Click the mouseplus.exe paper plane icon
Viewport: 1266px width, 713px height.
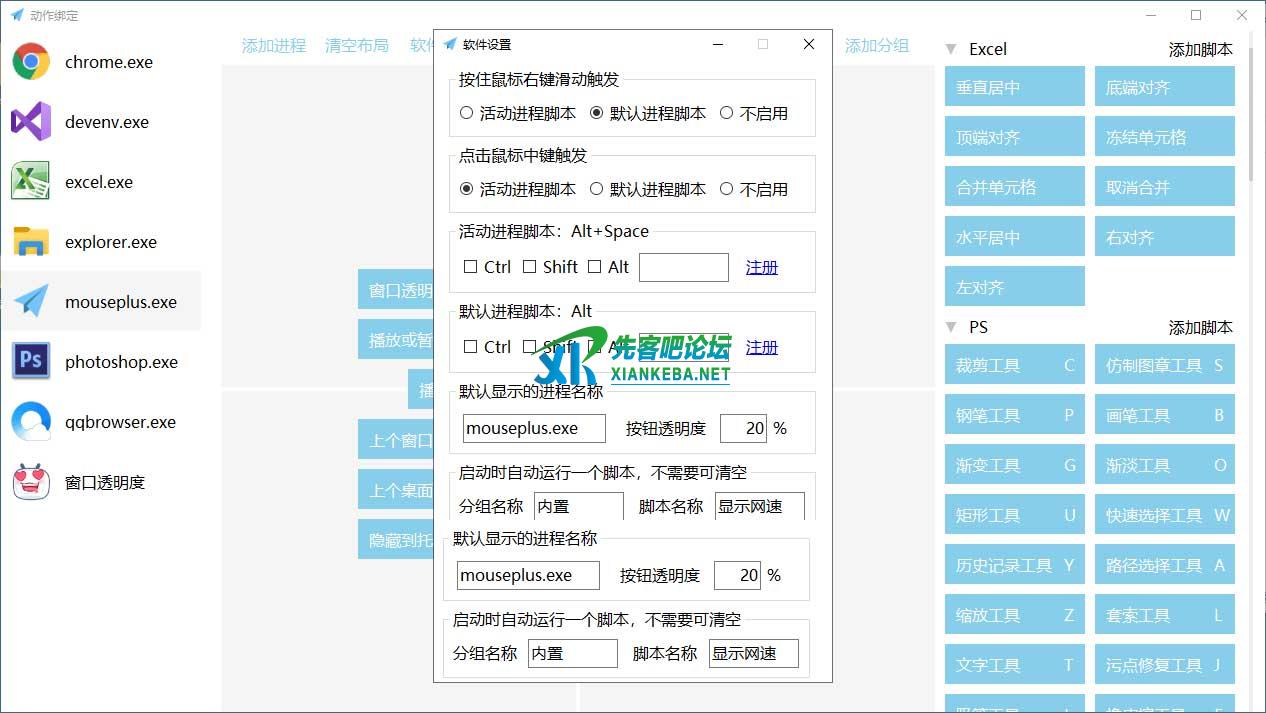[x=31, y=302]
